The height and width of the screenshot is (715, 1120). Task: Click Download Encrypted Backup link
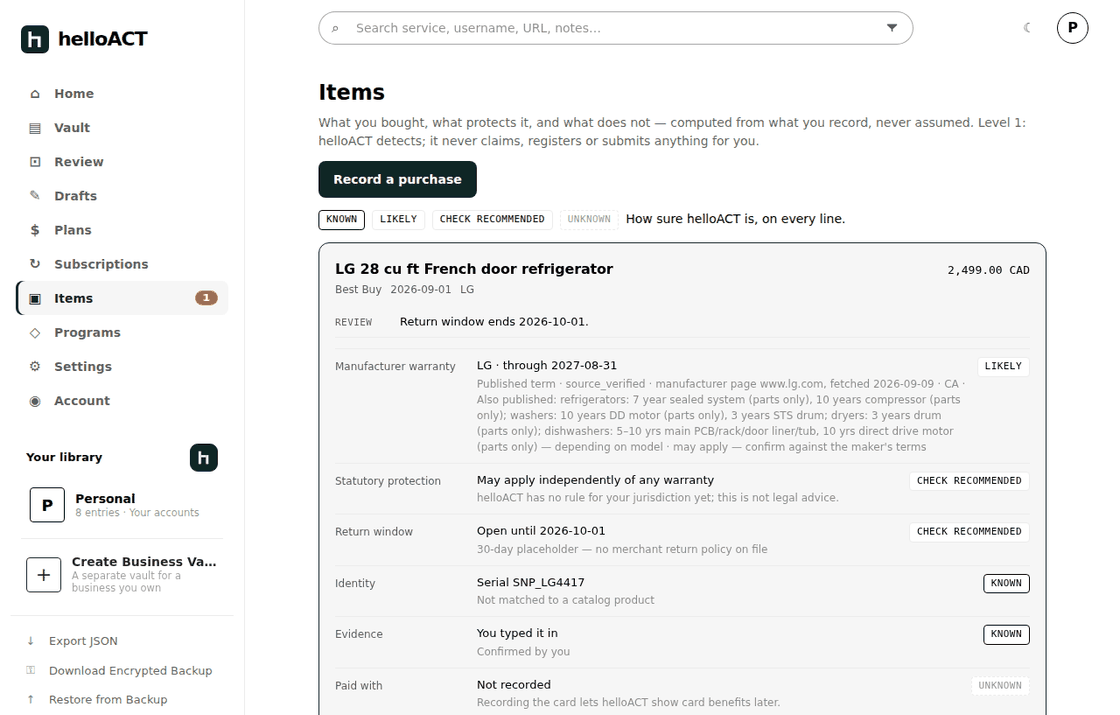click(131, 671)
